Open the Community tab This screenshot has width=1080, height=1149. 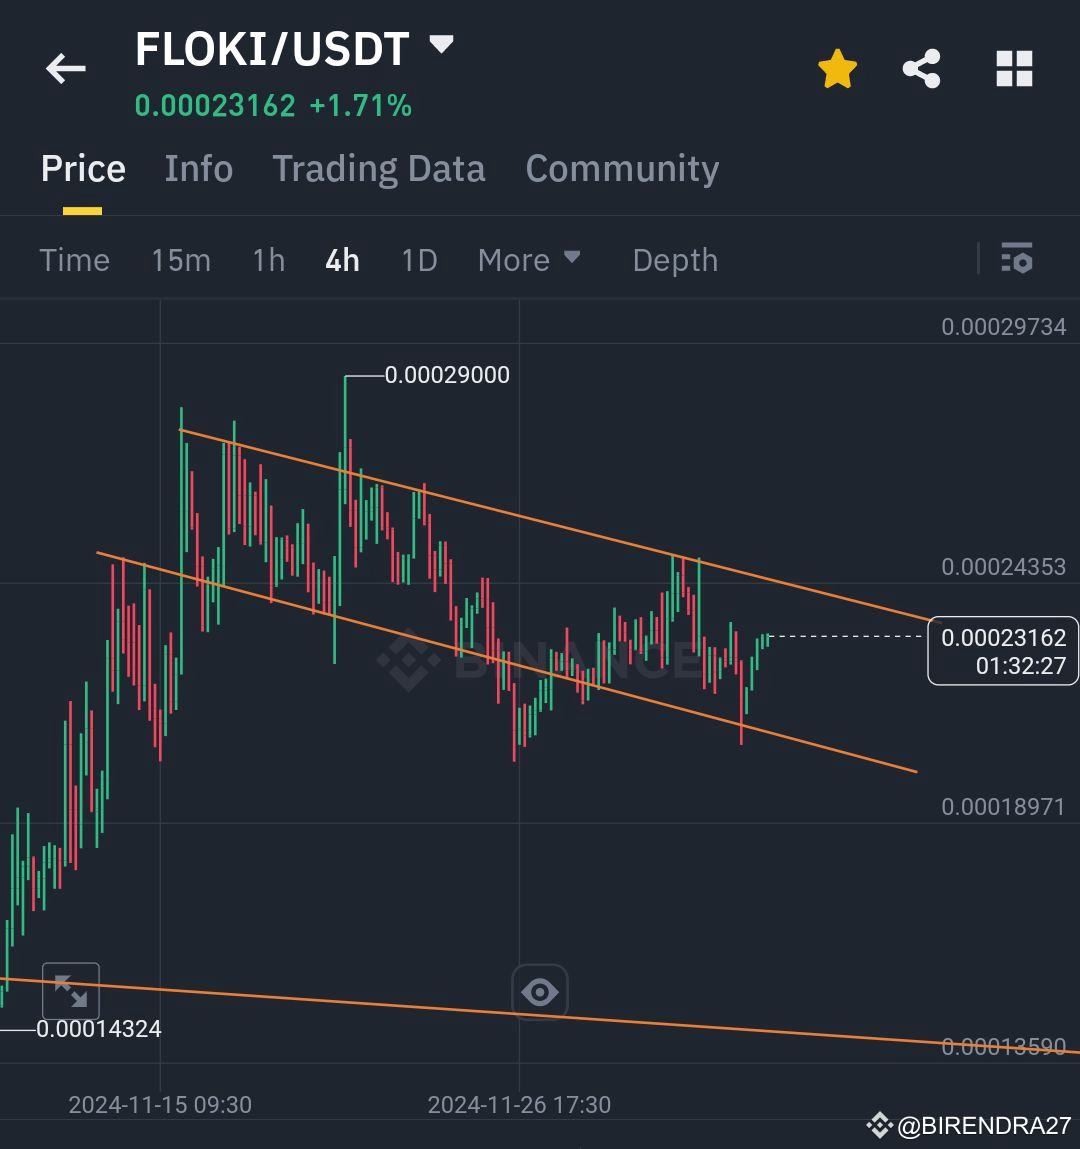click(621, 169)
